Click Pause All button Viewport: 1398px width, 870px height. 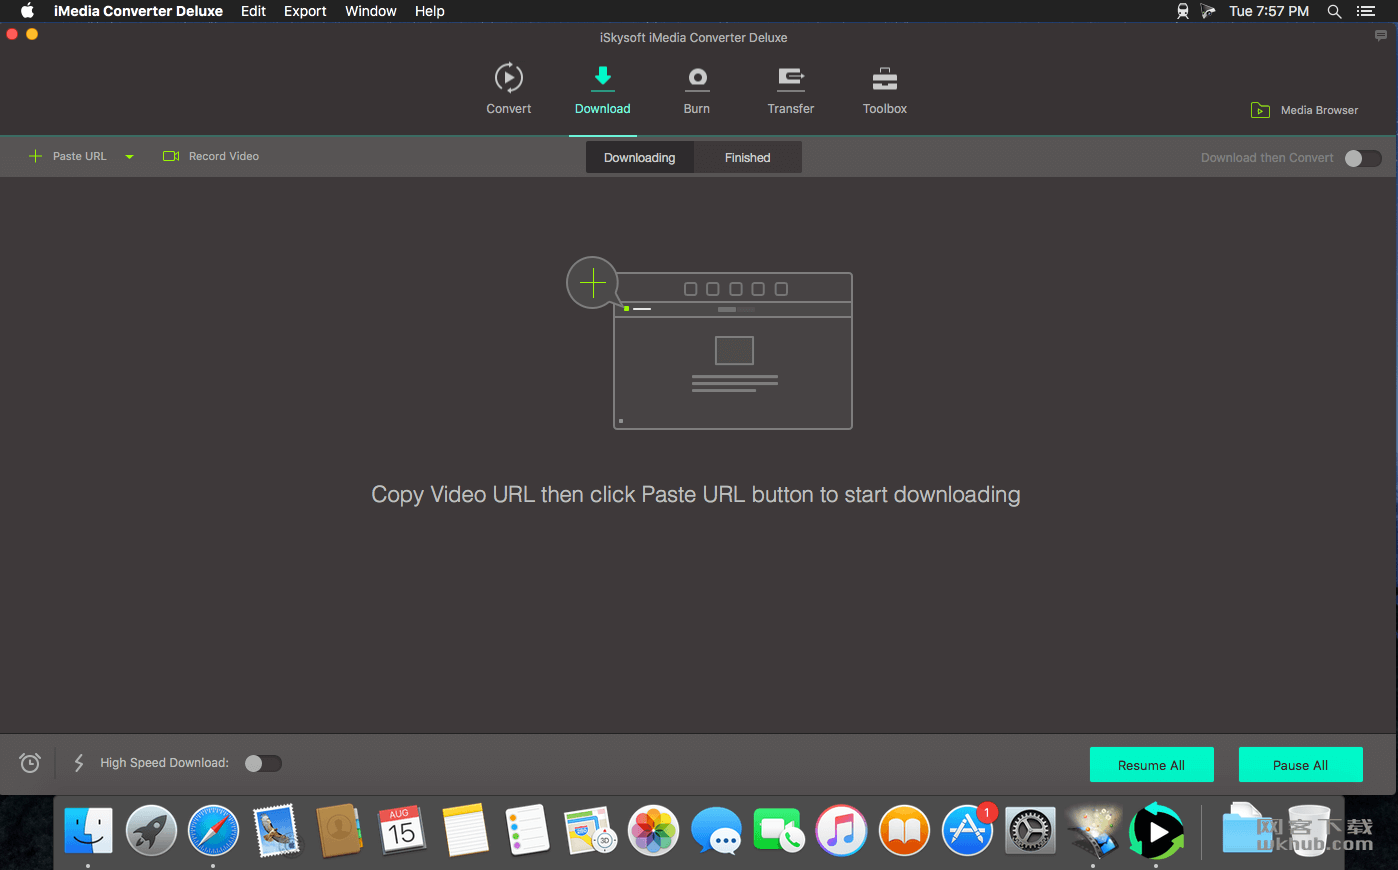pyautogui.click(x=1300, y=765)
